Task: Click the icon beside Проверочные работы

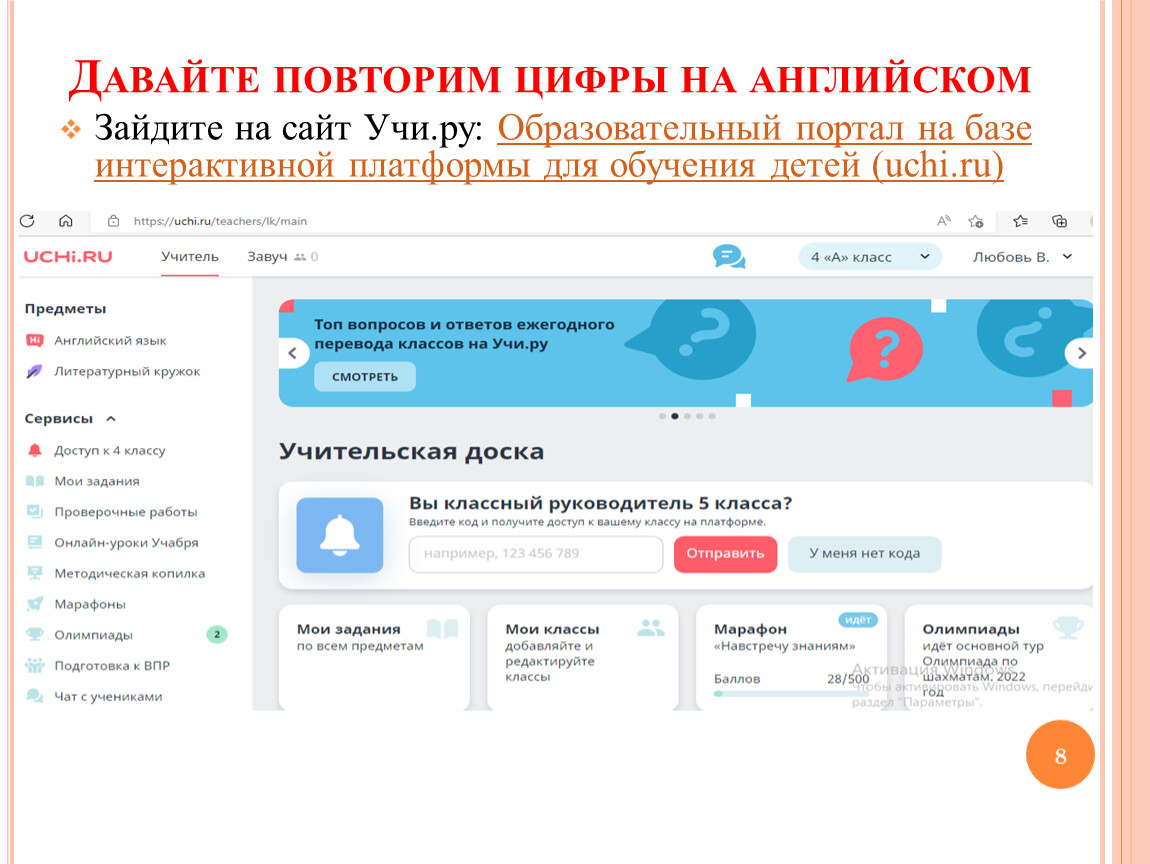Action: [34, 512]
